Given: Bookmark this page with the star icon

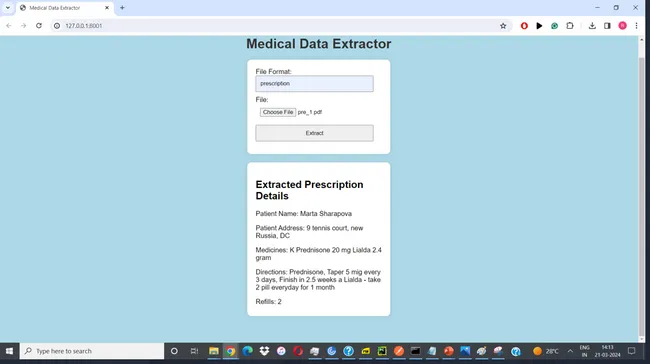Looking at the screenshot, I should tap(503, 26).
